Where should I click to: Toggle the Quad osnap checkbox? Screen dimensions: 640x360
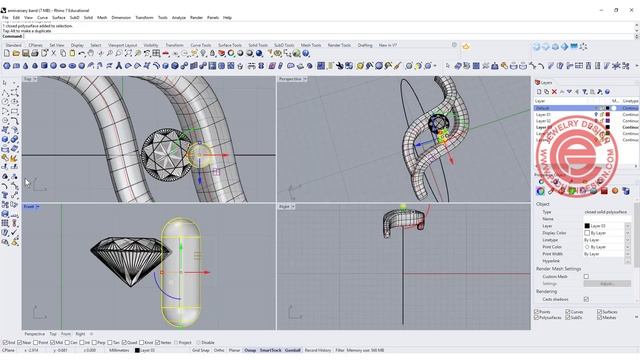pyautogui.click(x=124, y=343)
